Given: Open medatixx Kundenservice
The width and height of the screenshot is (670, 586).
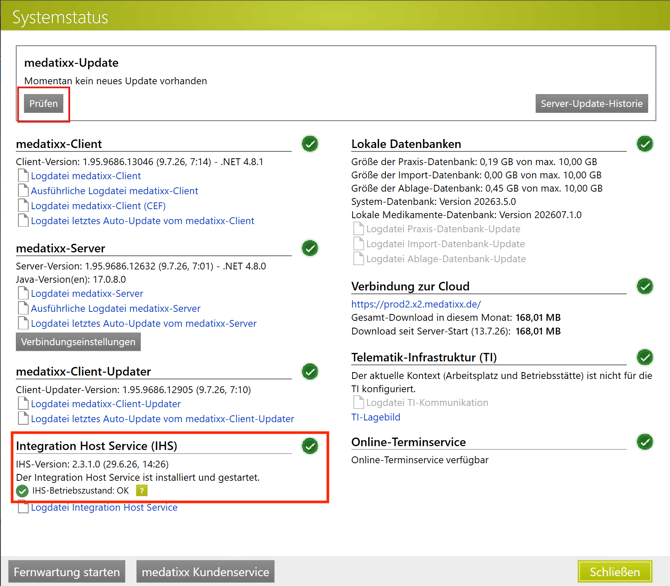Looking at the screenshot, I should [206, 572].
